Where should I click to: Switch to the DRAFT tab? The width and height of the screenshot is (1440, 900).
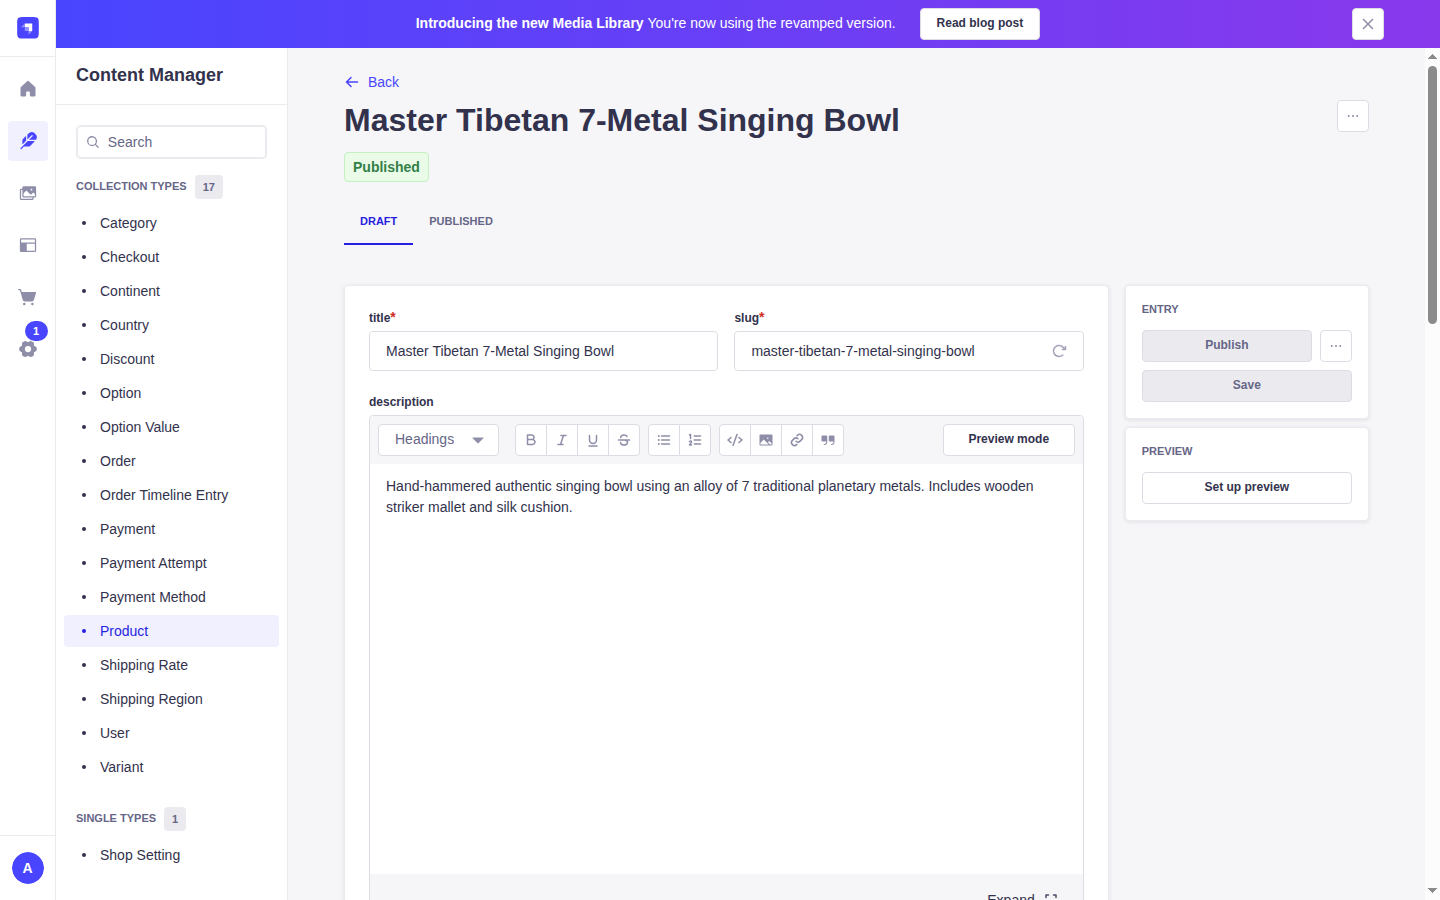379,221
